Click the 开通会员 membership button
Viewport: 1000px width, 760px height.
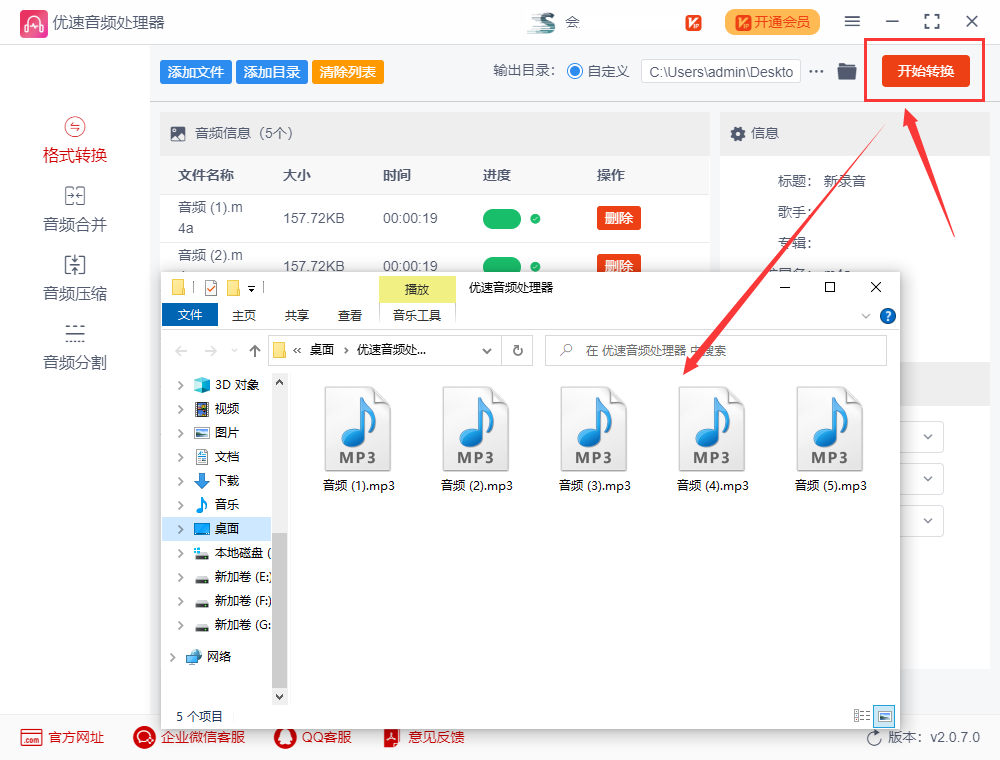(772, 22)
